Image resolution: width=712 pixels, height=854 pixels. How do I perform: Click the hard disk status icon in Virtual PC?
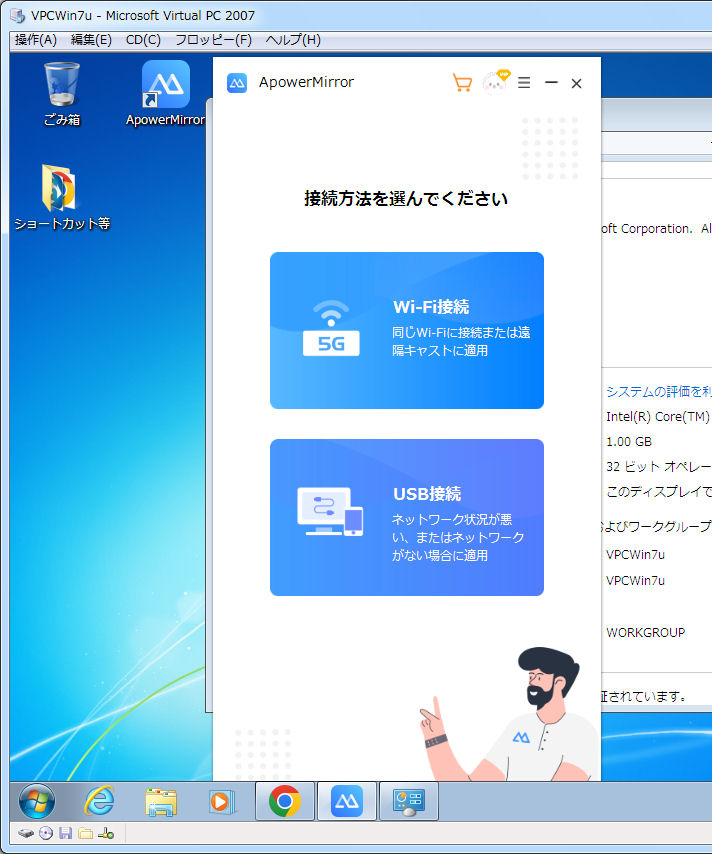pos(26,833)
